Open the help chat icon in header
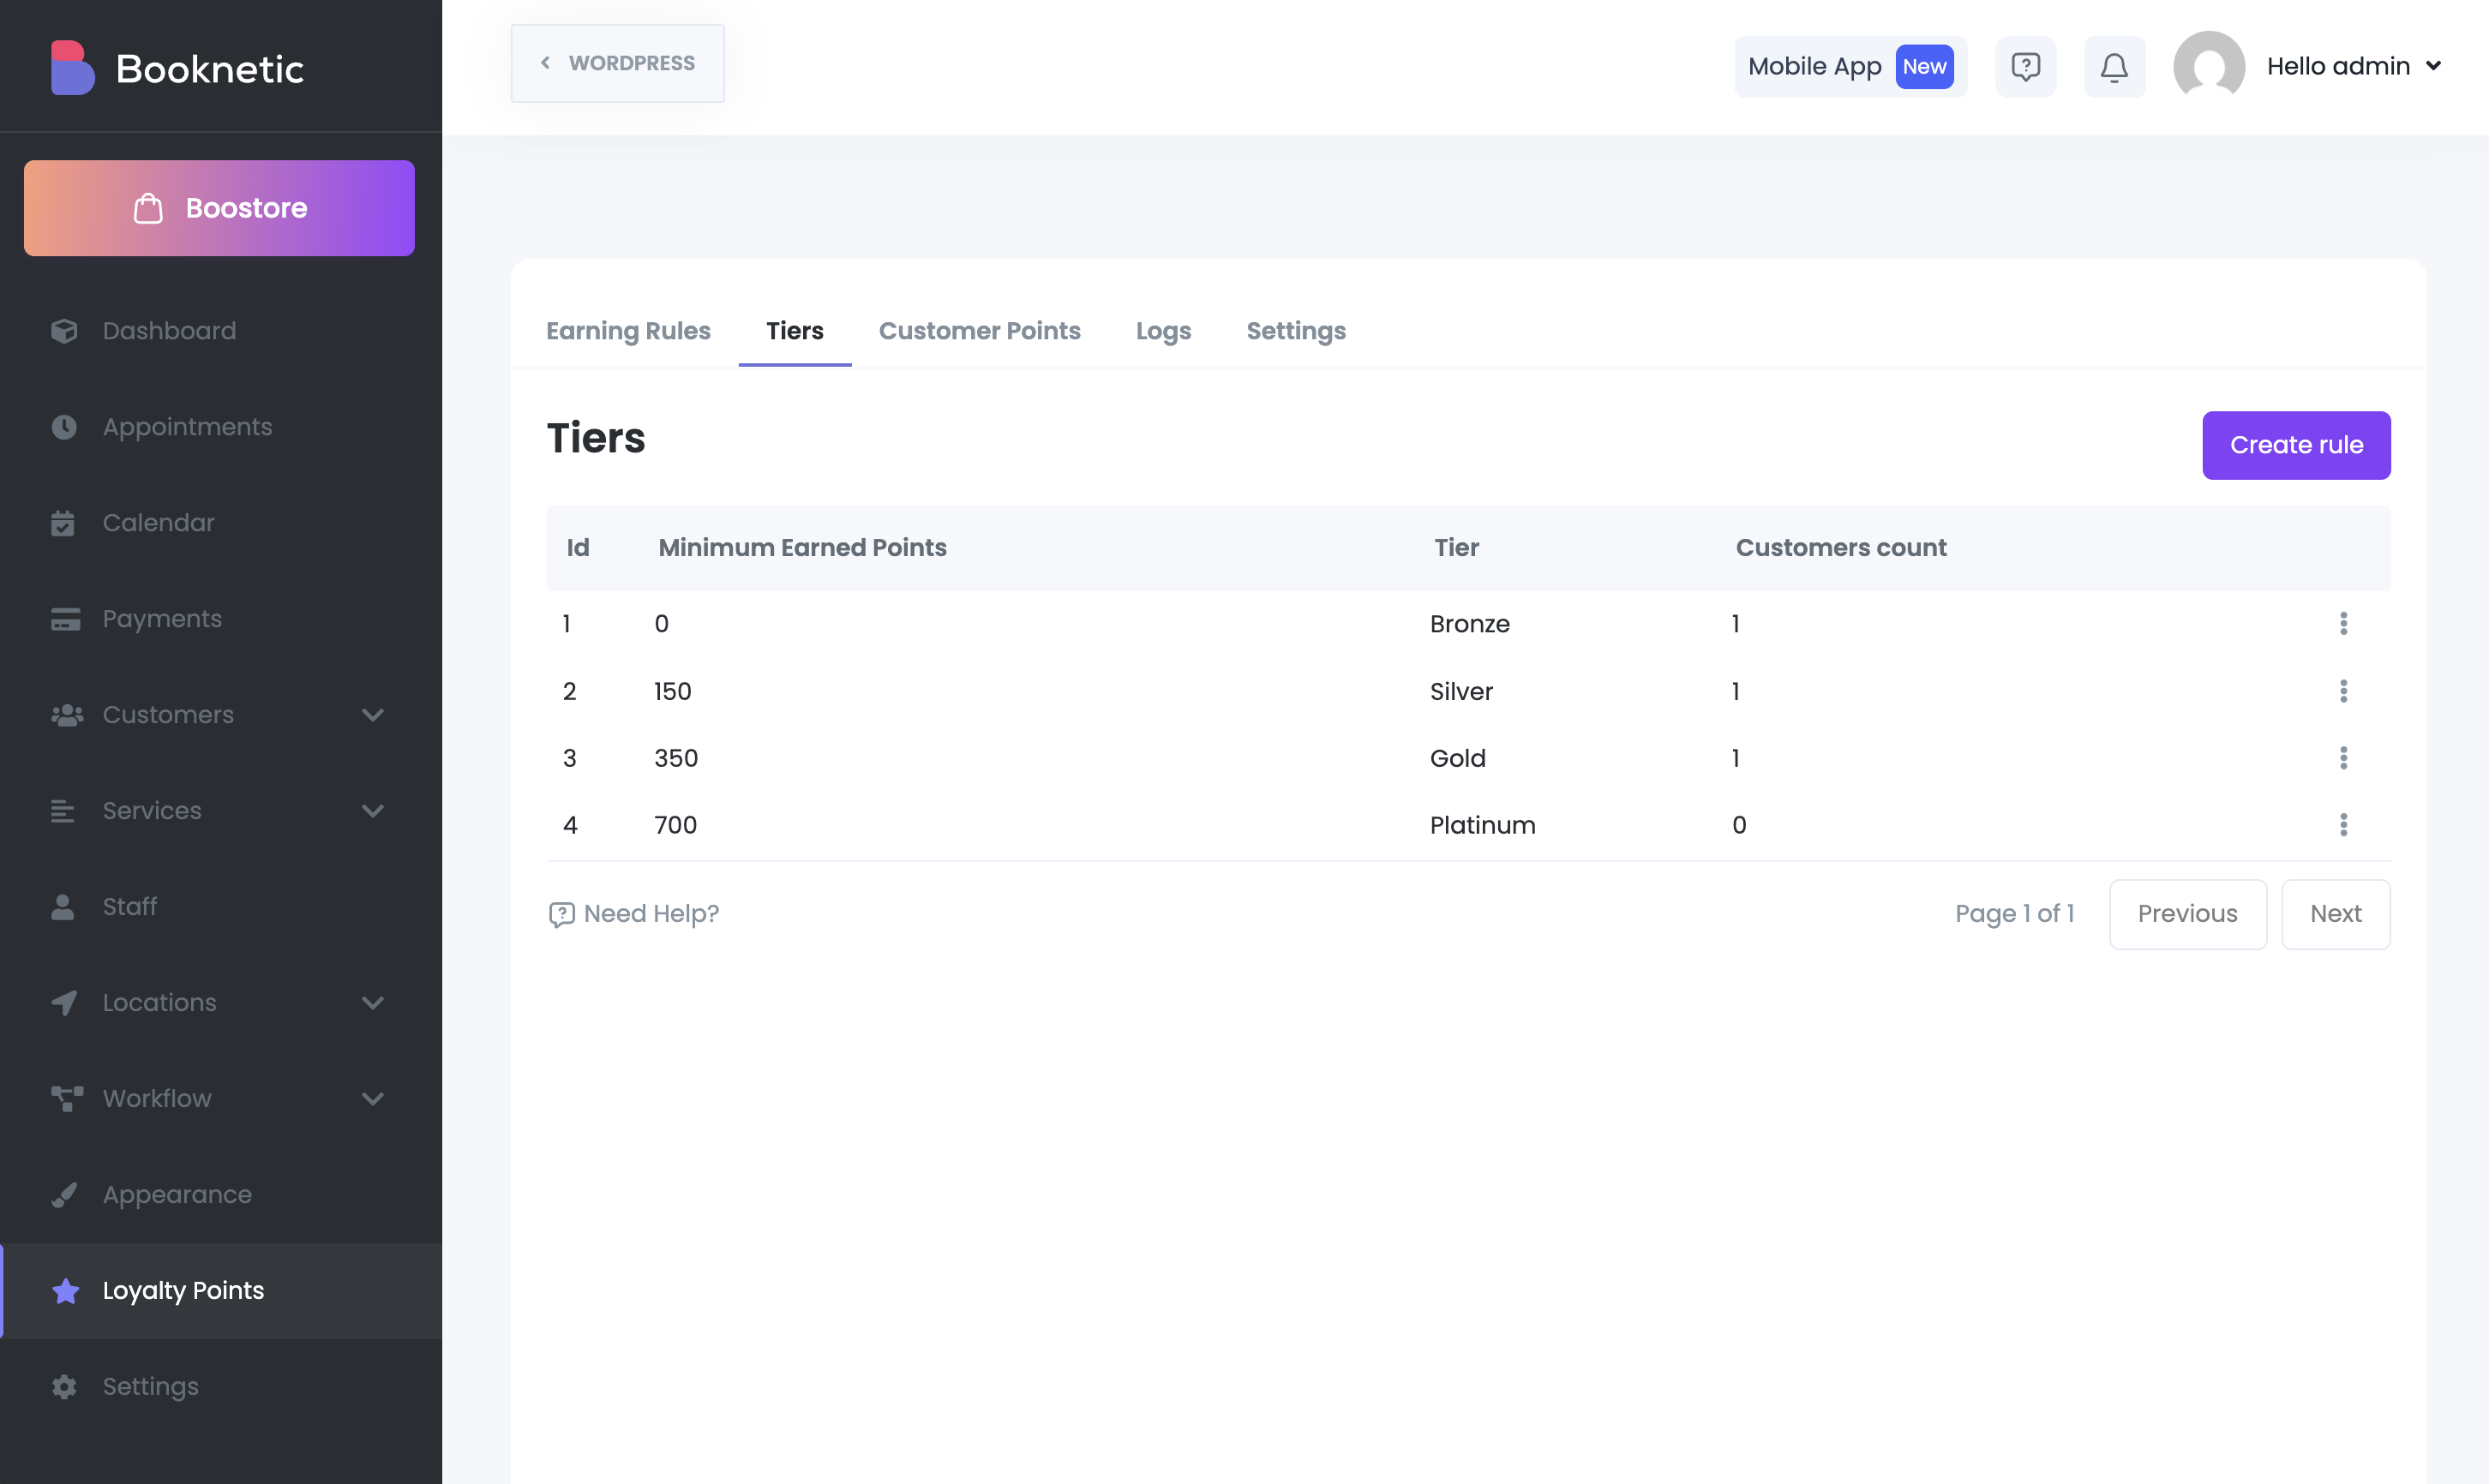The width and height of the screenshot is (2489, 1484). [x=2025, y=67]
